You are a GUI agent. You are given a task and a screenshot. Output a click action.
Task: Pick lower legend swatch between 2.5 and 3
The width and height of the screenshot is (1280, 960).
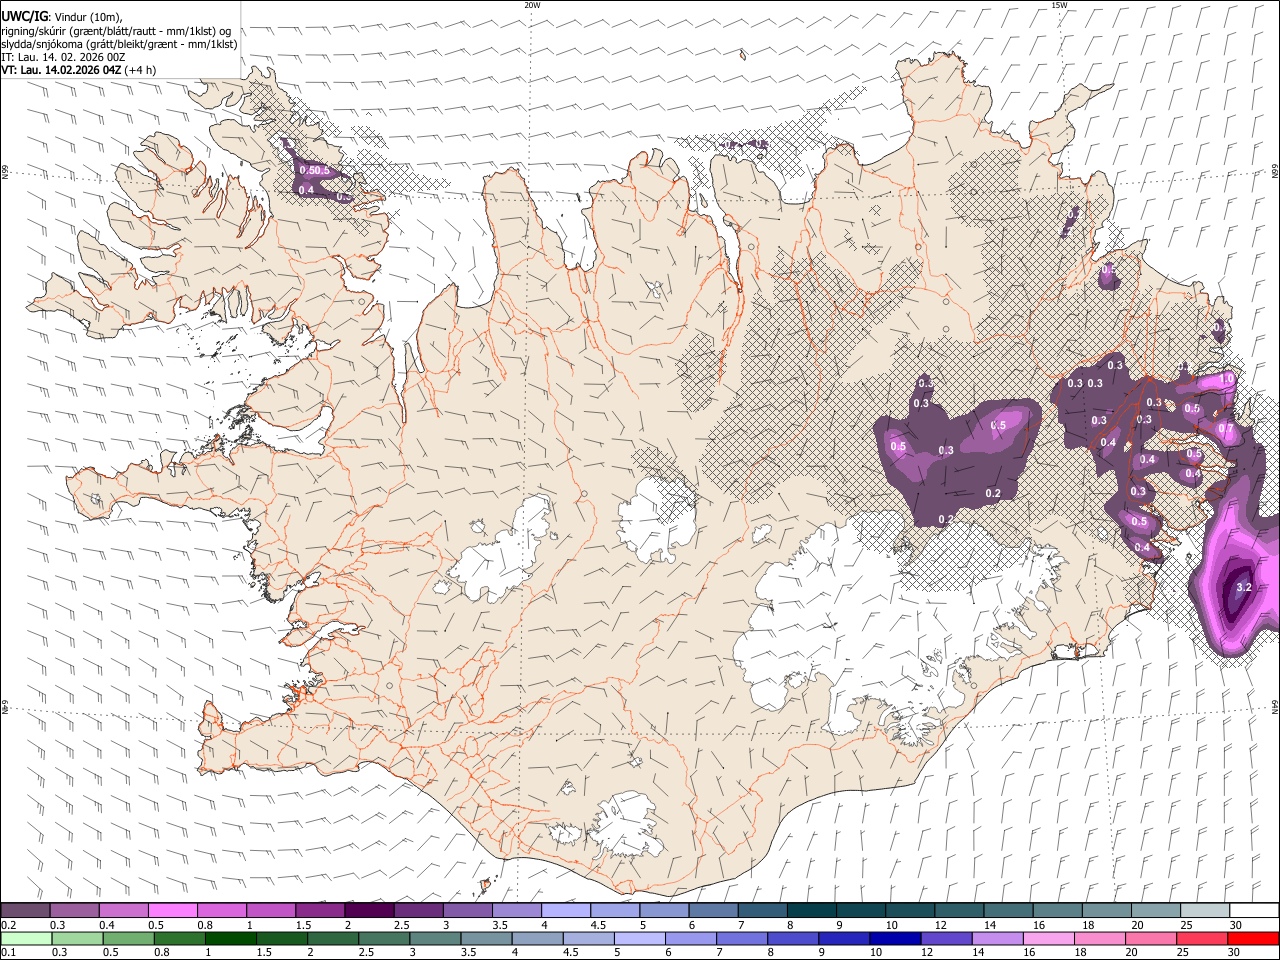tap(385, 938)
